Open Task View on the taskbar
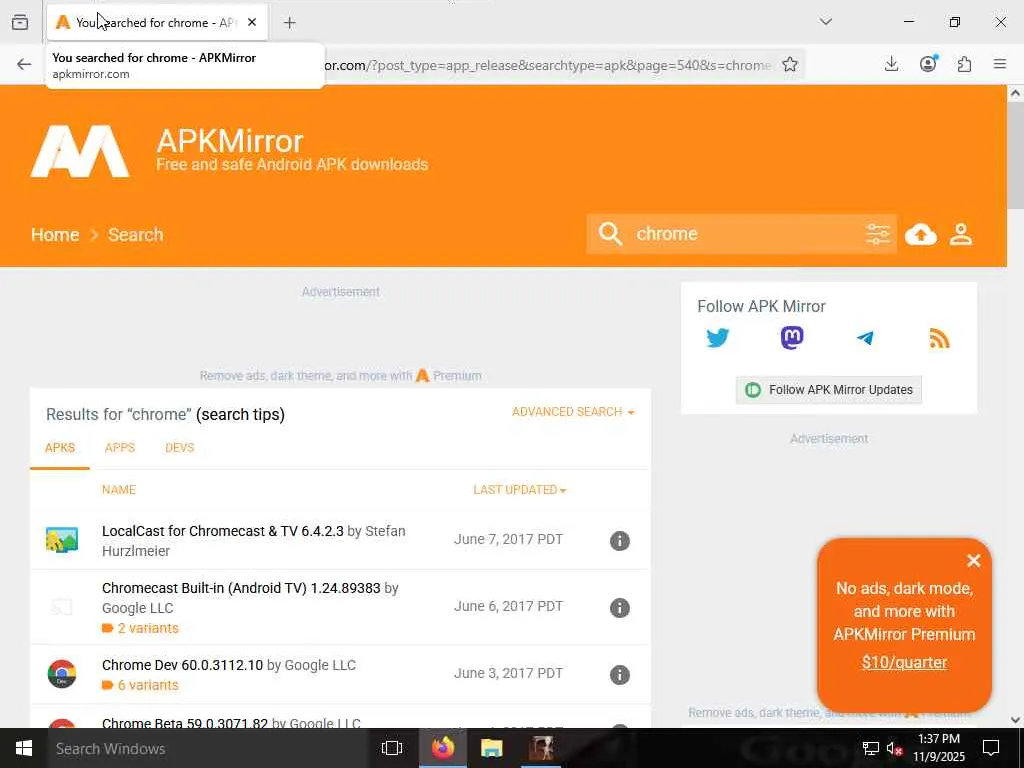 pos(392,748)
